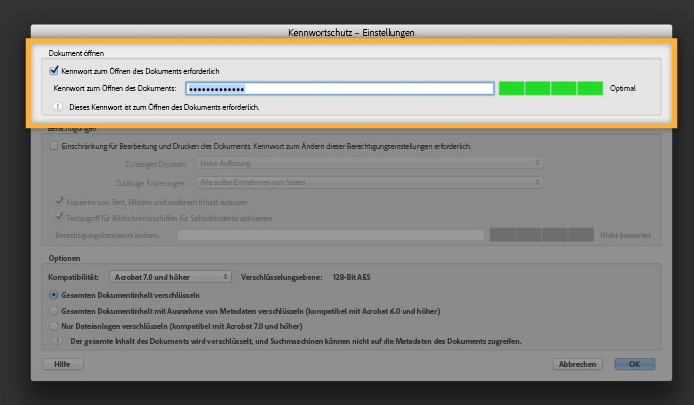Uncheck Kennwort zum Öffnen des Dokuments erforderlich
This screenshot has width=694, height=405.
pyautogui.click(x=54, y=70)
